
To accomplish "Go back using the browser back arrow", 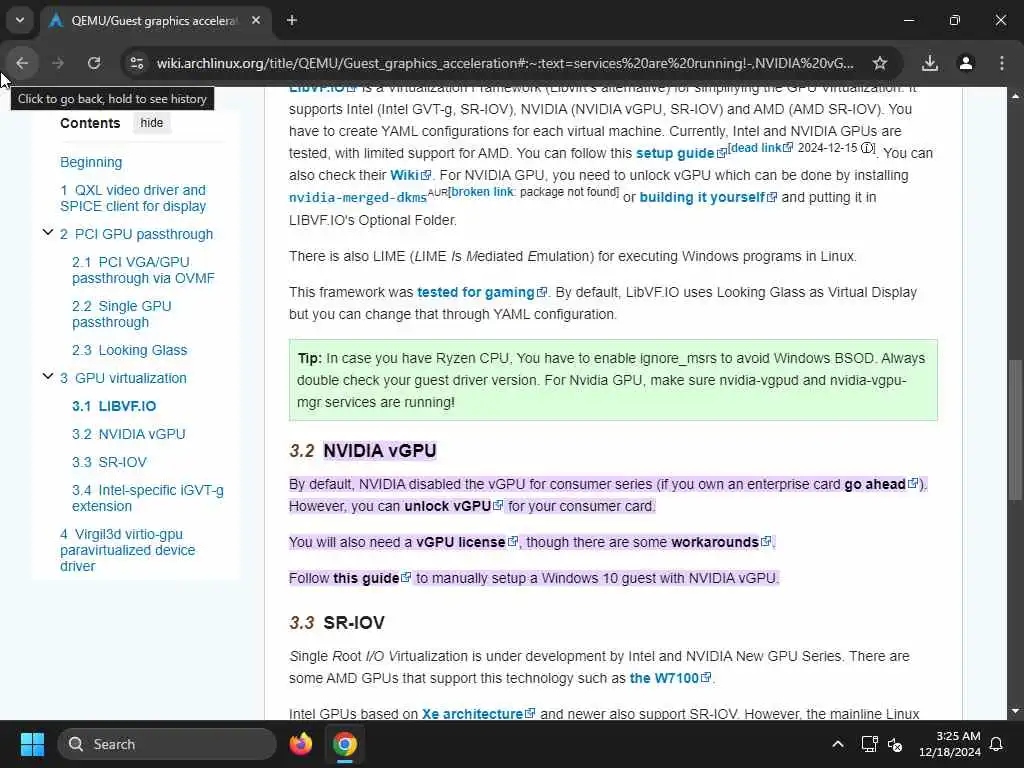I will [x=22, y=63].
